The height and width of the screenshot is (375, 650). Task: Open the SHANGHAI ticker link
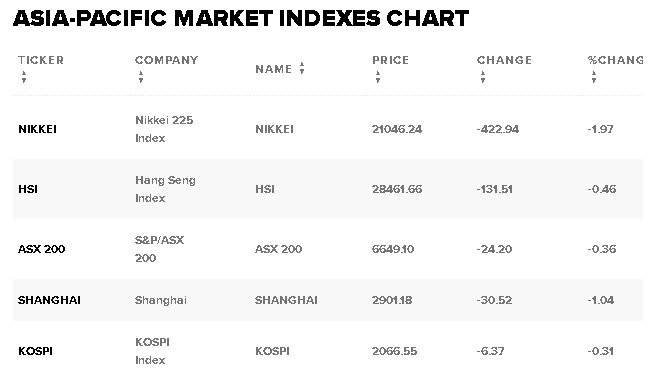click(49, 300)
